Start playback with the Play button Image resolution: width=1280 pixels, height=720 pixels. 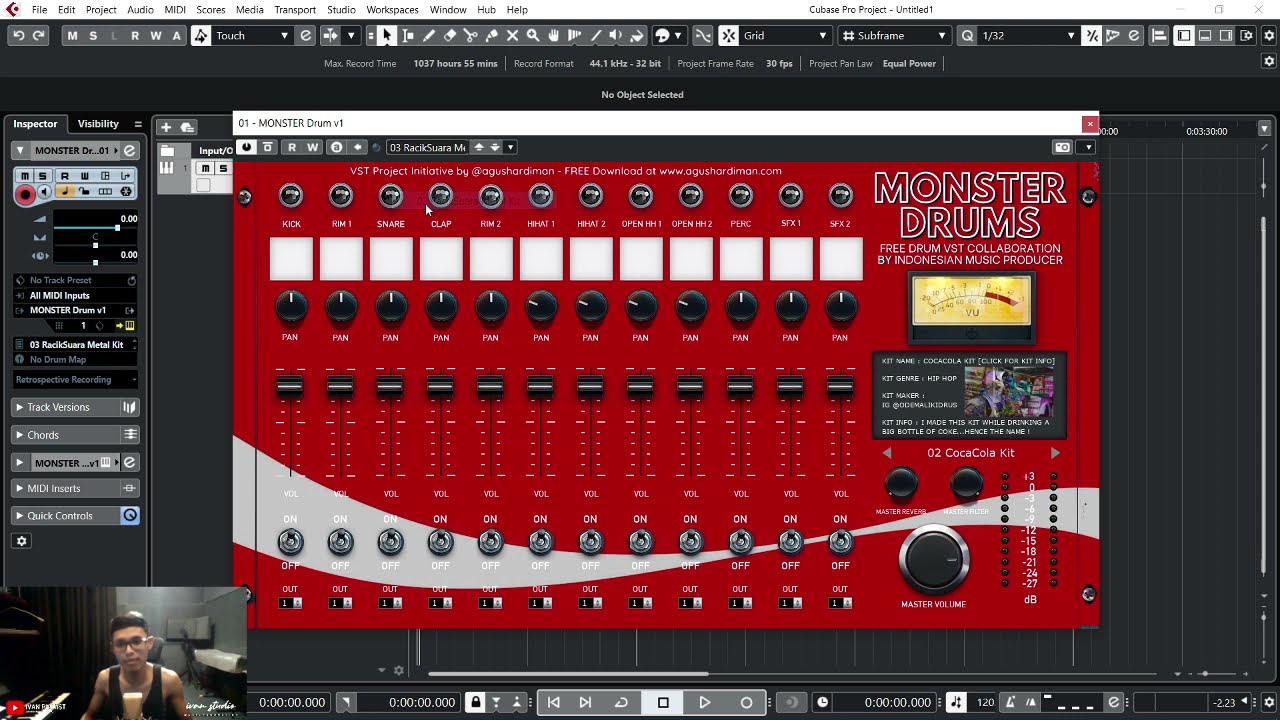705,703
